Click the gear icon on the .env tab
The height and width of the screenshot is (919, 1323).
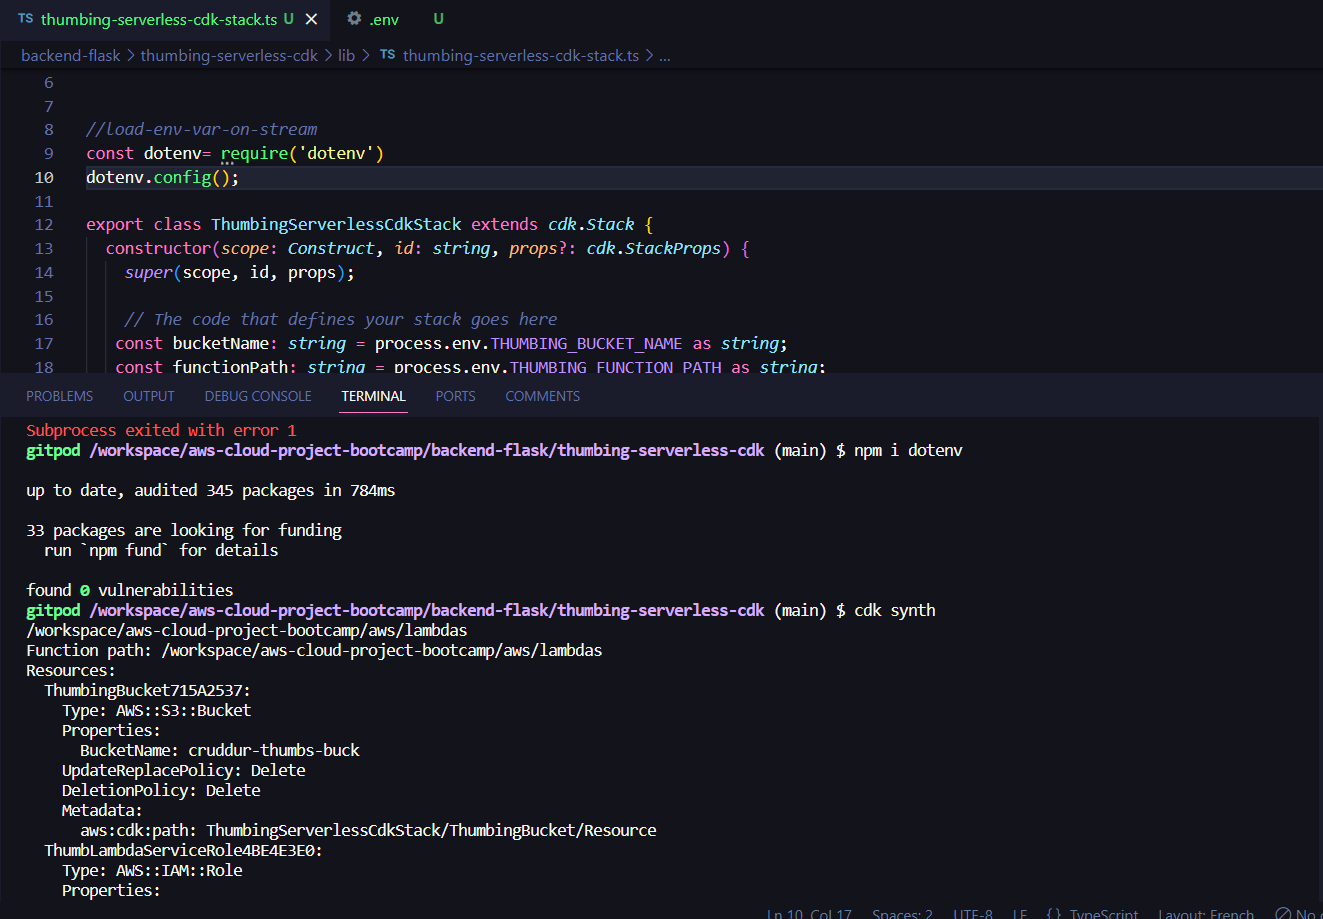tap(354, 19)
